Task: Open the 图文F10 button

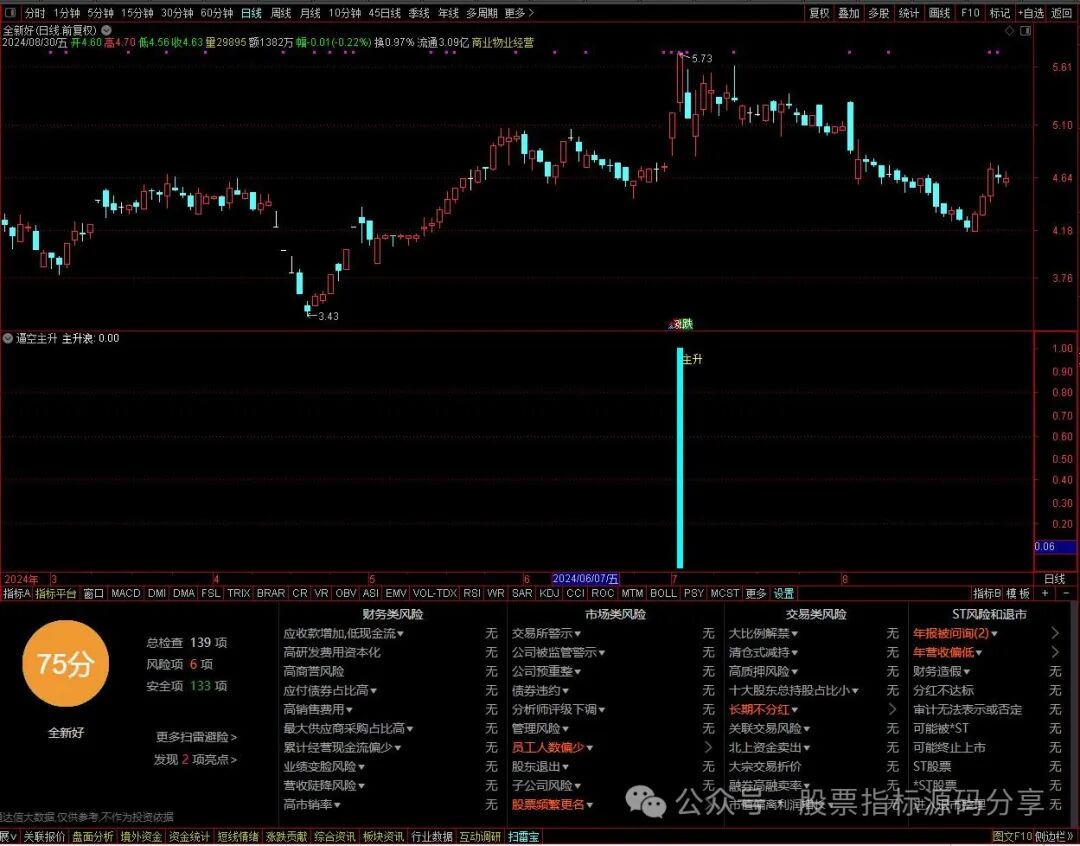Action: [x=1012, y=837]
